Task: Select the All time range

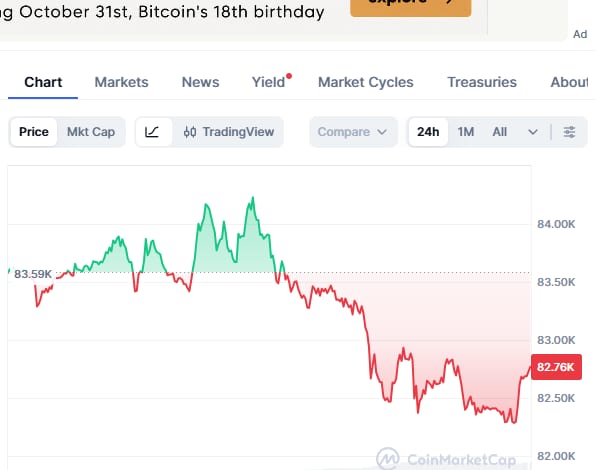Action: click(499, 132)
